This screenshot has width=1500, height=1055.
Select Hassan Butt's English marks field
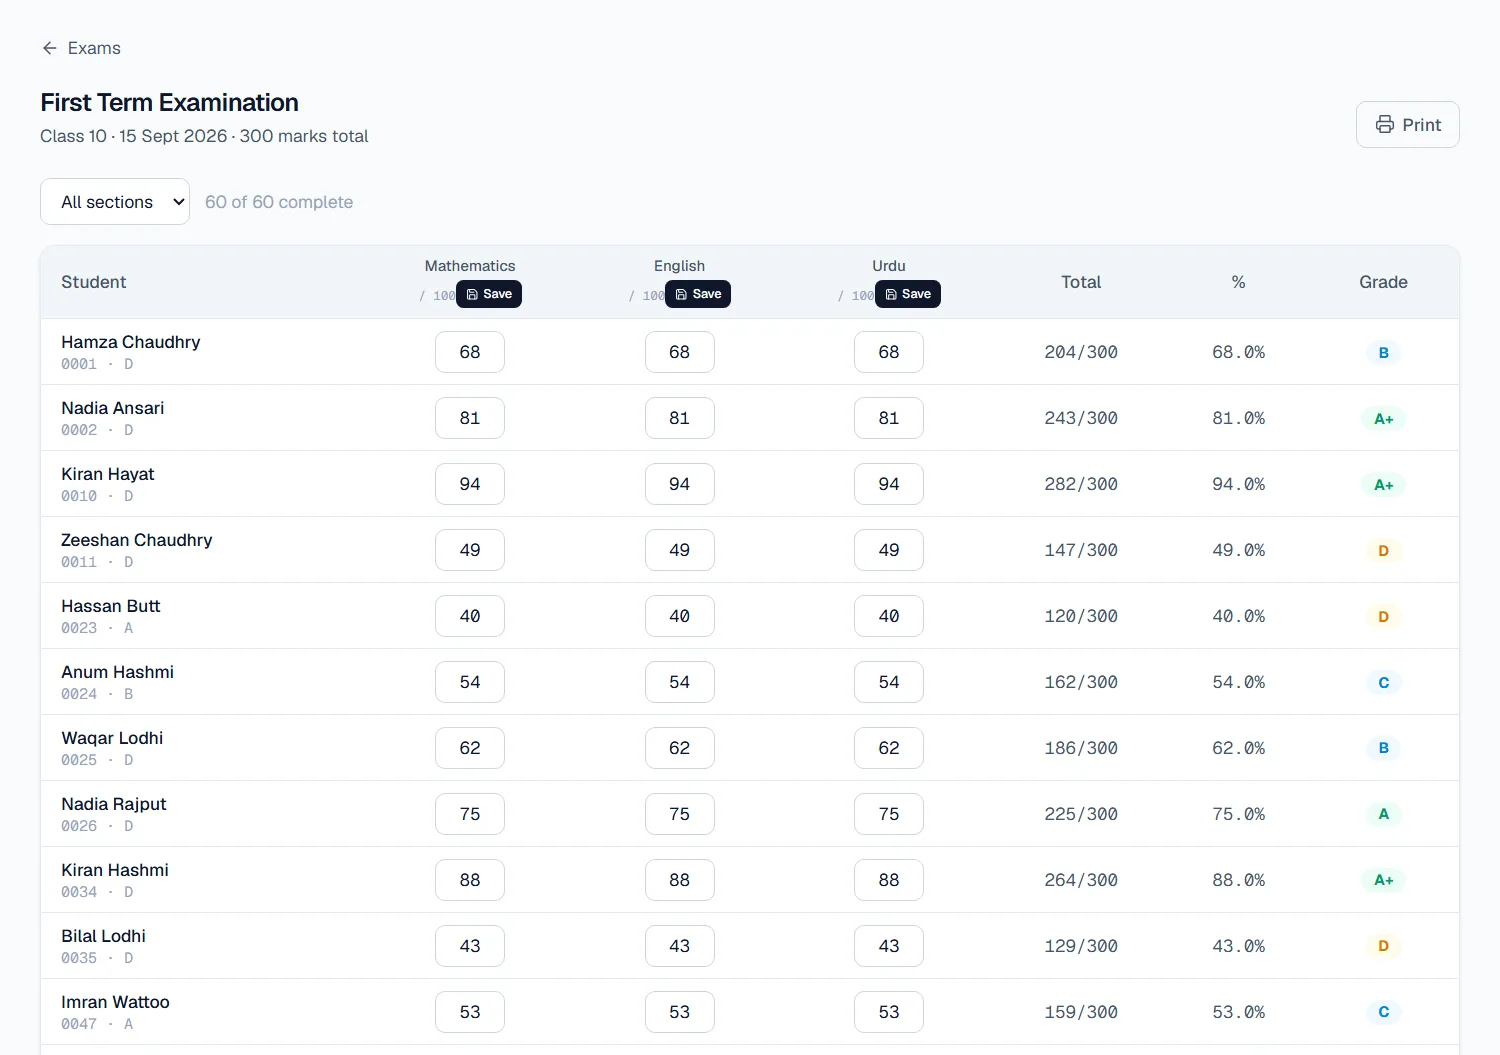tap(680, 616)
